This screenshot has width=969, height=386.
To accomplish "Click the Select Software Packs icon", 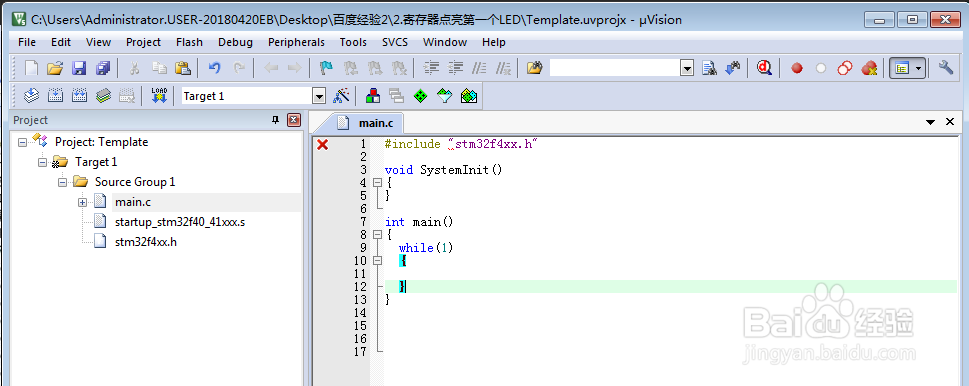I will [445, 96].
